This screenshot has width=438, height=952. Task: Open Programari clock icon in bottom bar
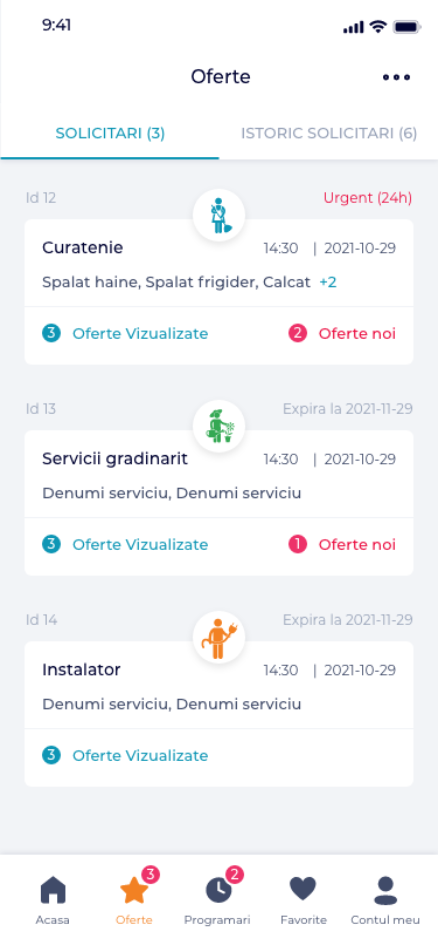(219, 890)
